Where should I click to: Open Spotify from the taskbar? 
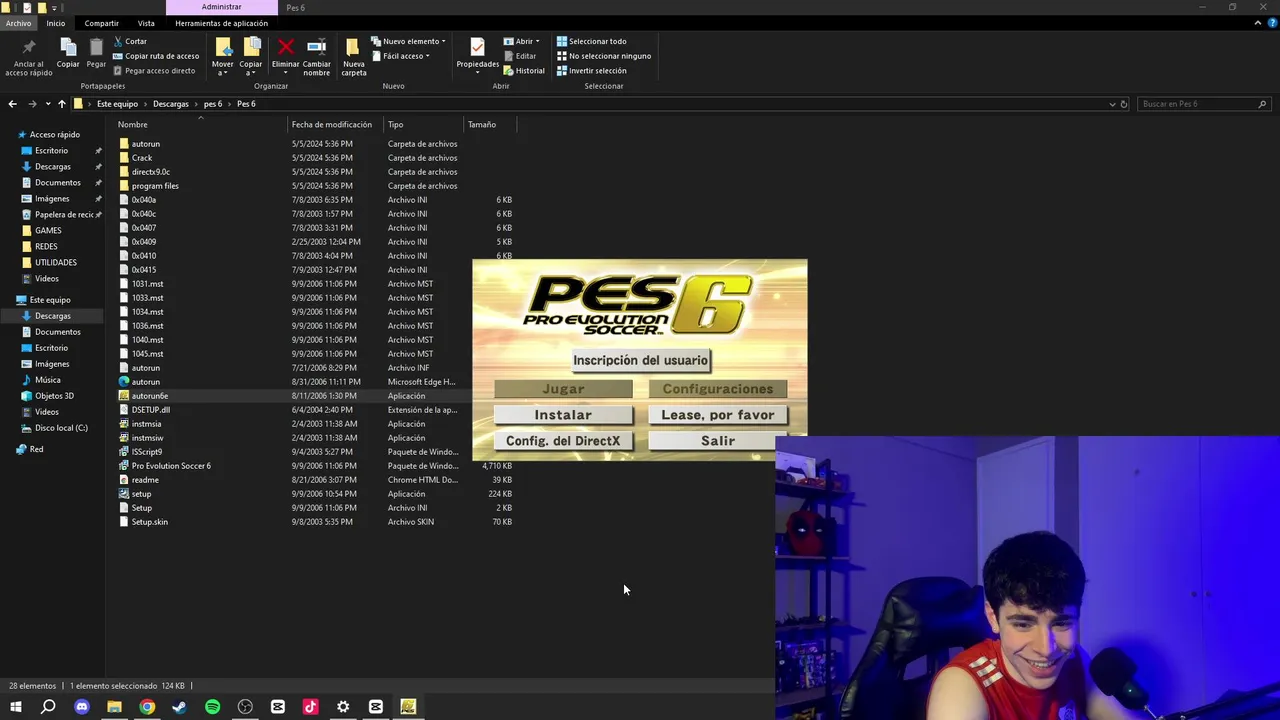pyautogui.click(x=212, y=707)
